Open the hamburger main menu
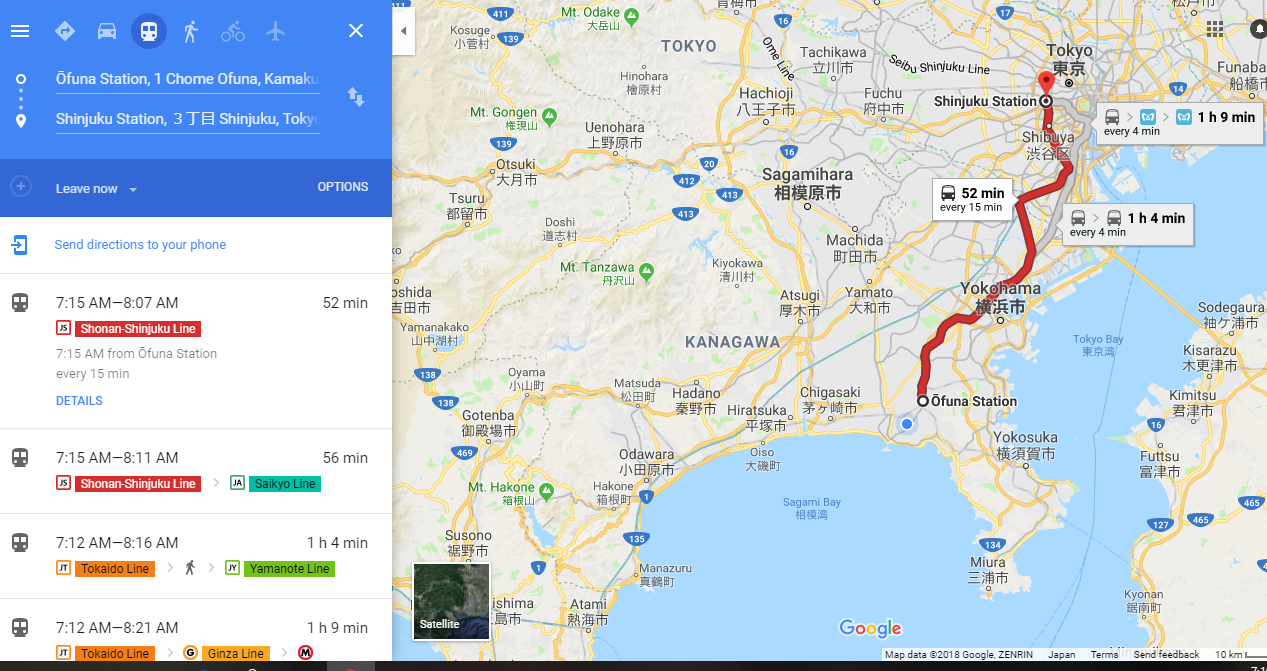The image size is (1267, 671). pos(20,31)
